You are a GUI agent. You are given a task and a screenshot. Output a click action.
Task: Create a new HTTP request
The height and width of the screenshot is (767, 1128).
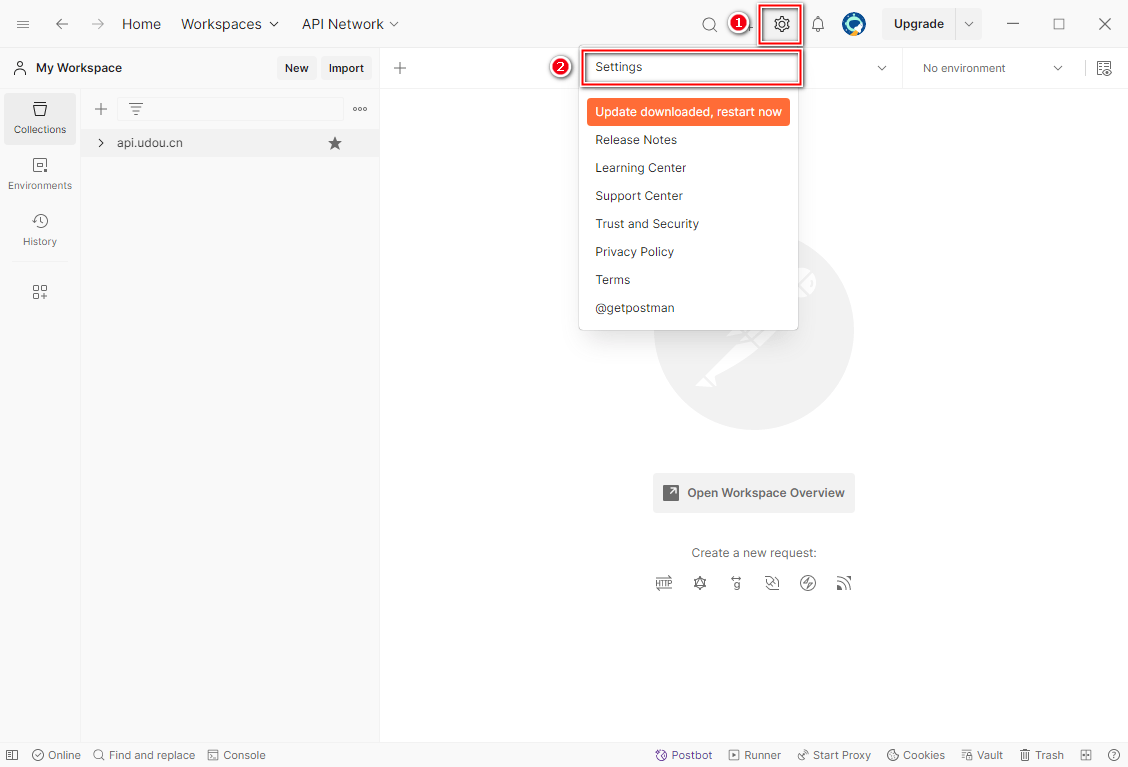click(x=664, y=583)
